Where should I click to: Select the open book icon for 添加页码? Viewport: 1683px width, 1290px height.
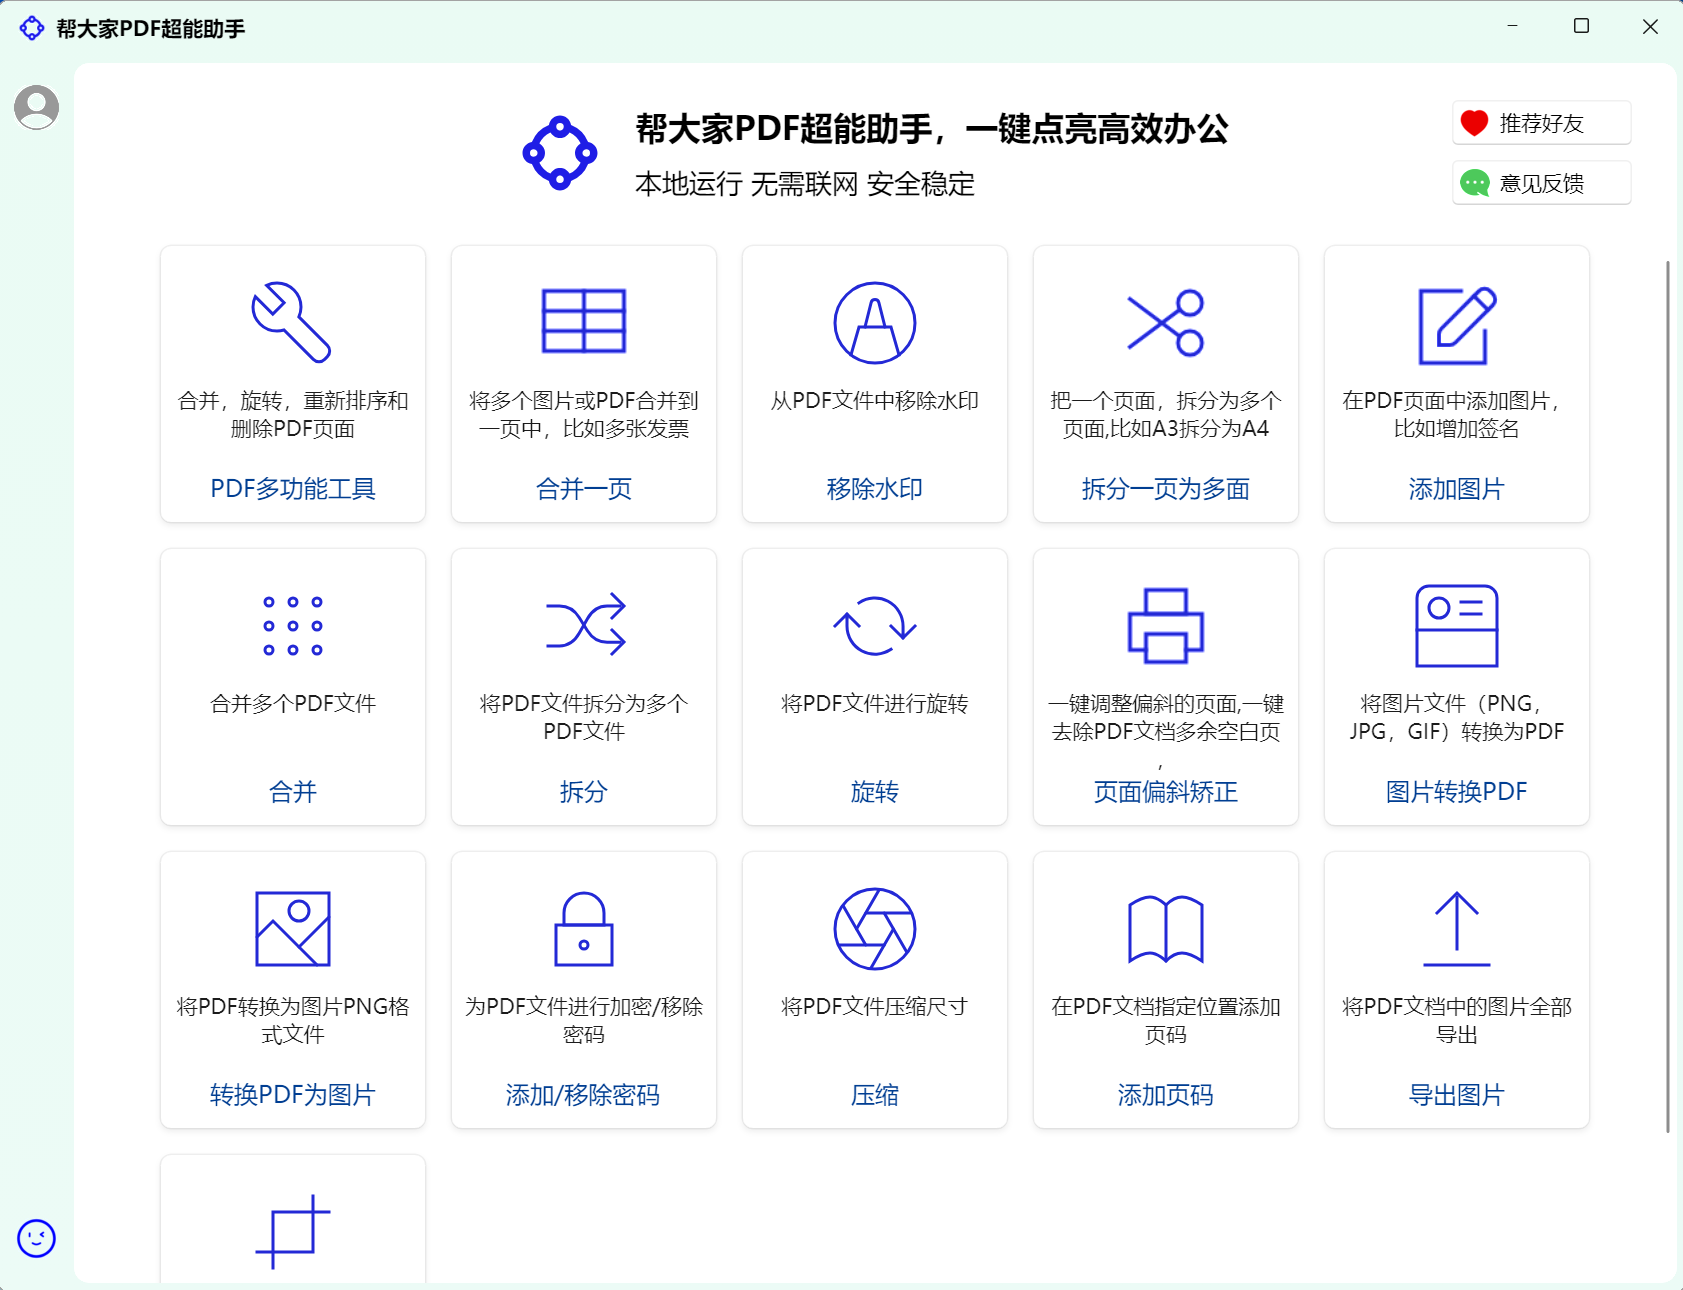coord(1165,928)
